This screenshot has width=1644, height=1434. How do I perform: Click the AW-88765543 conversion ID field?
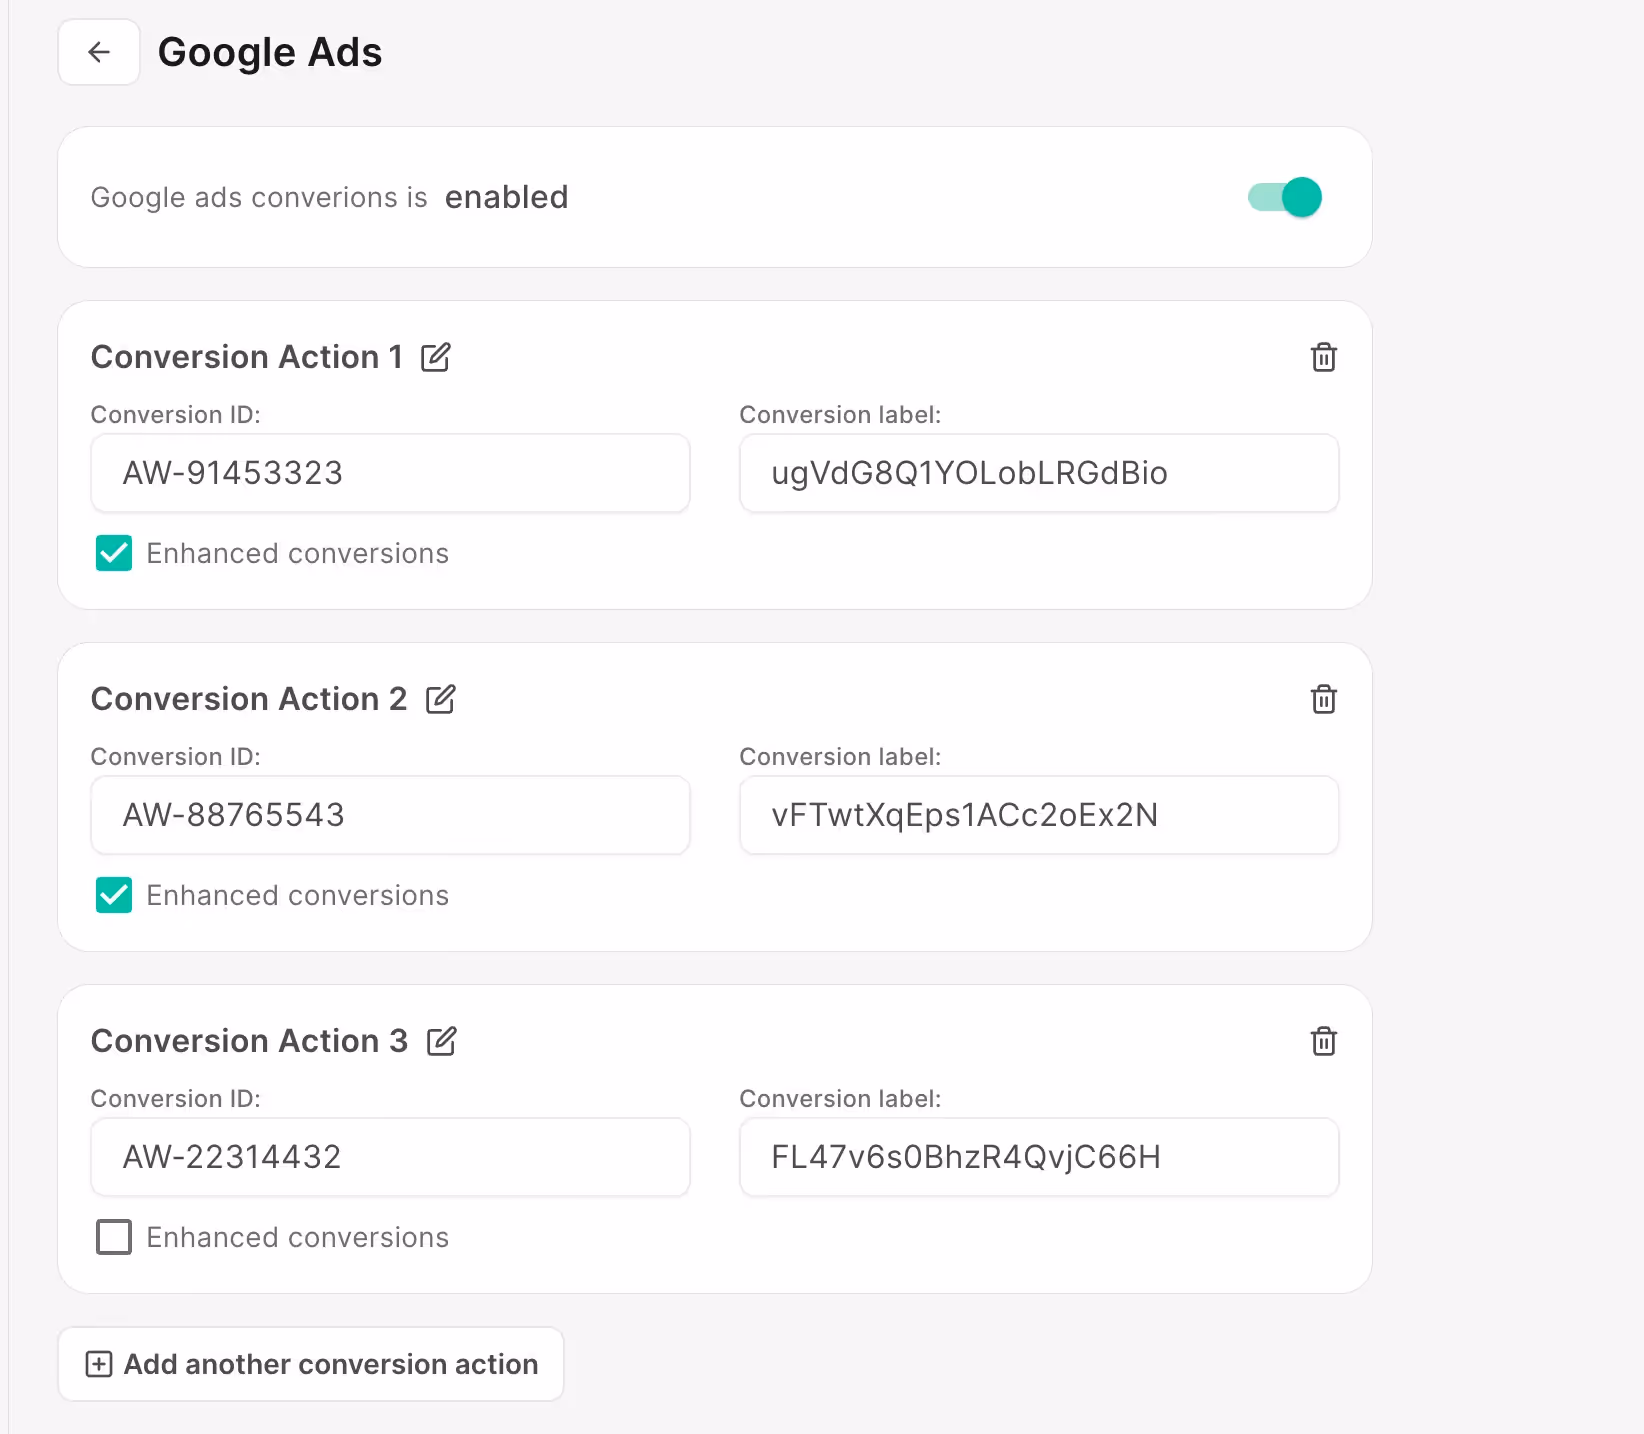pyautogui.click(x=390, y=815)
